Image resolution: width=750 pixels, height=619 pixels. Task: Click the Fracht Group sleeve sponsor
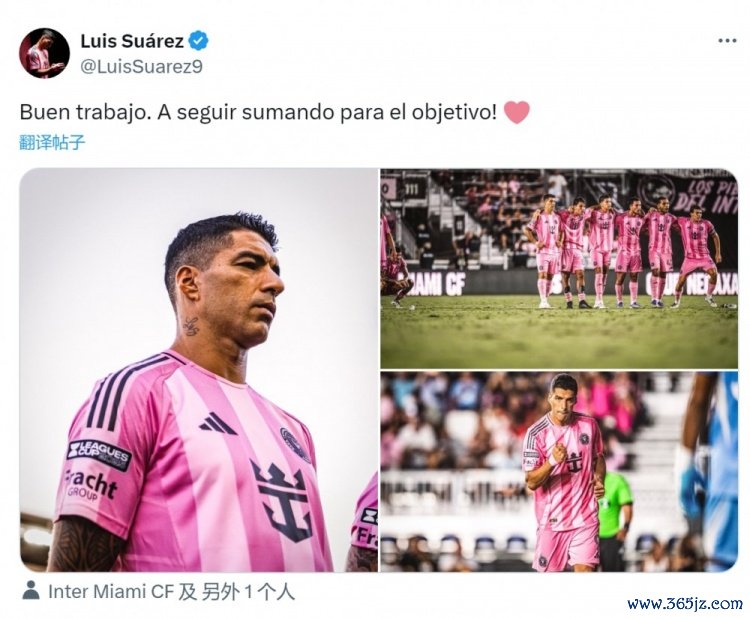coord(90,486)
